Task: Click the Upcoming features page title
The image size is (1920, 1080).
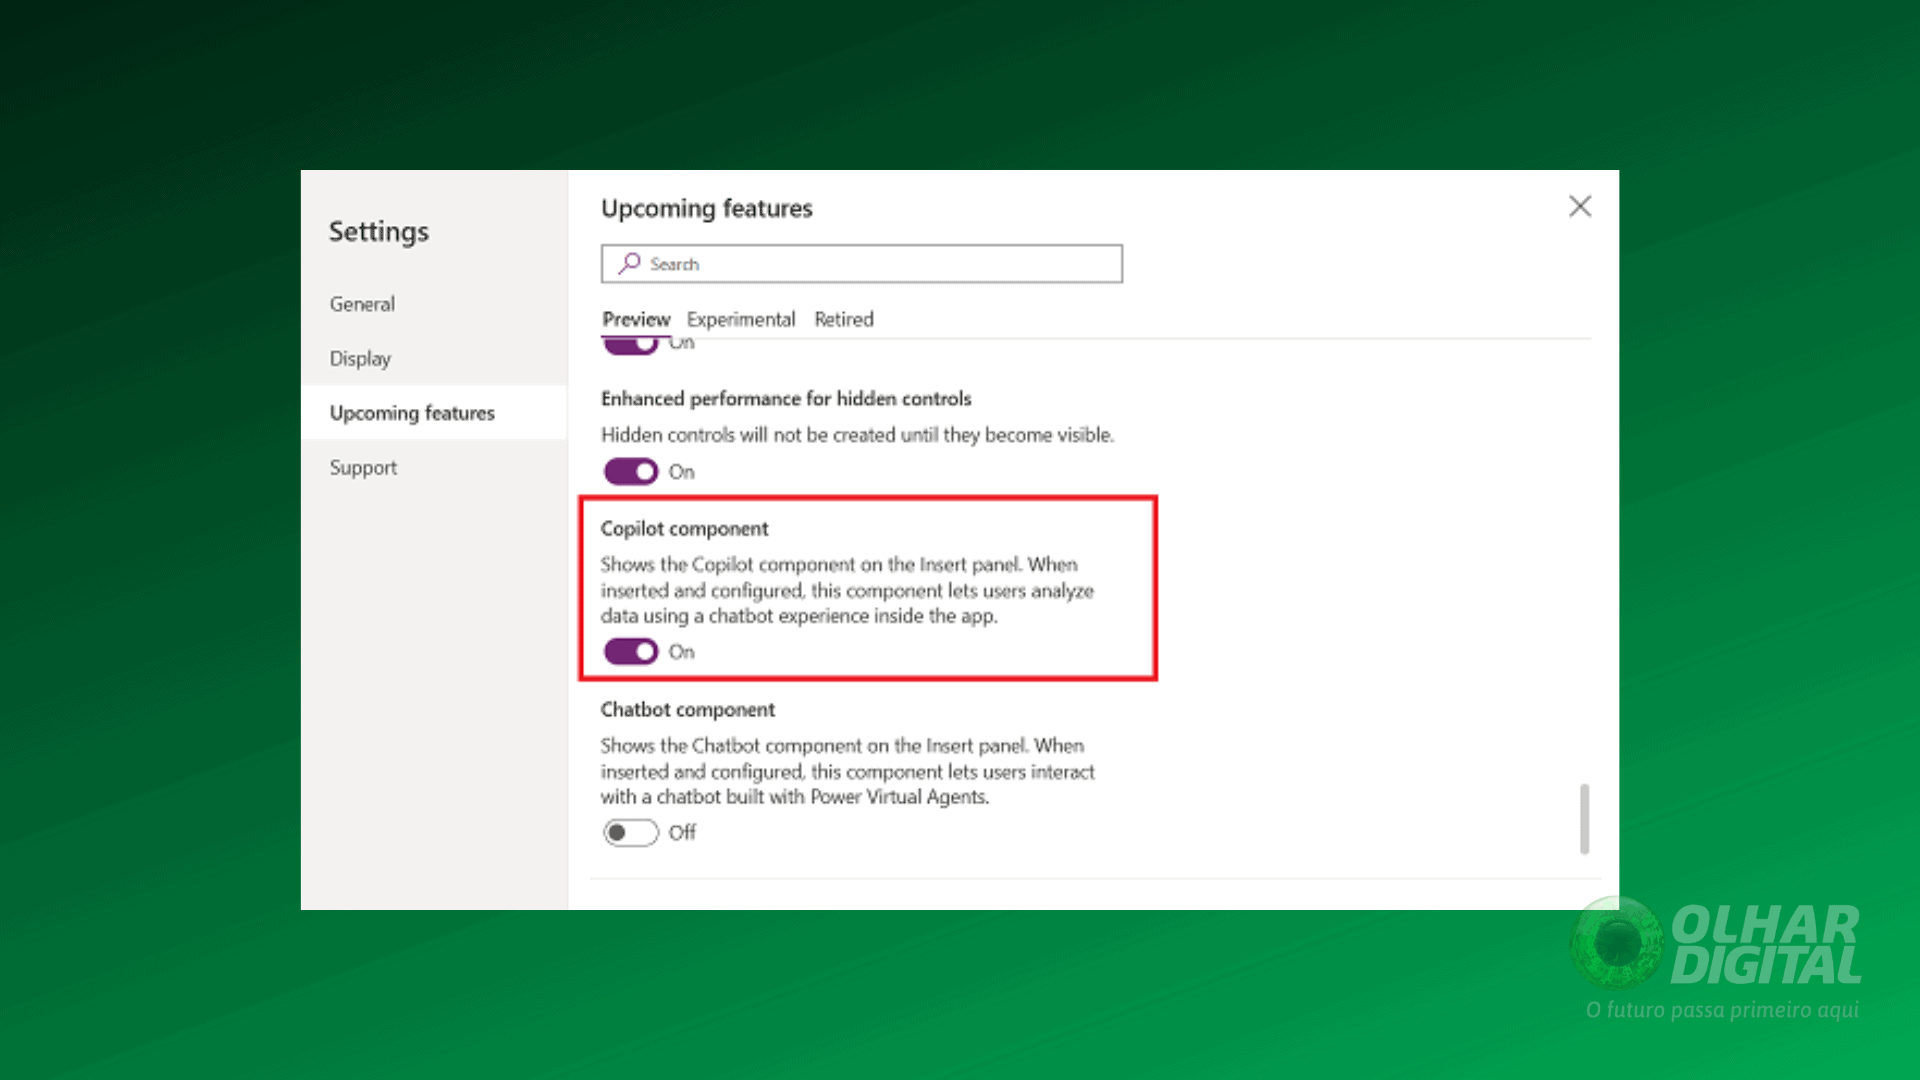Action: click(706, 208)
